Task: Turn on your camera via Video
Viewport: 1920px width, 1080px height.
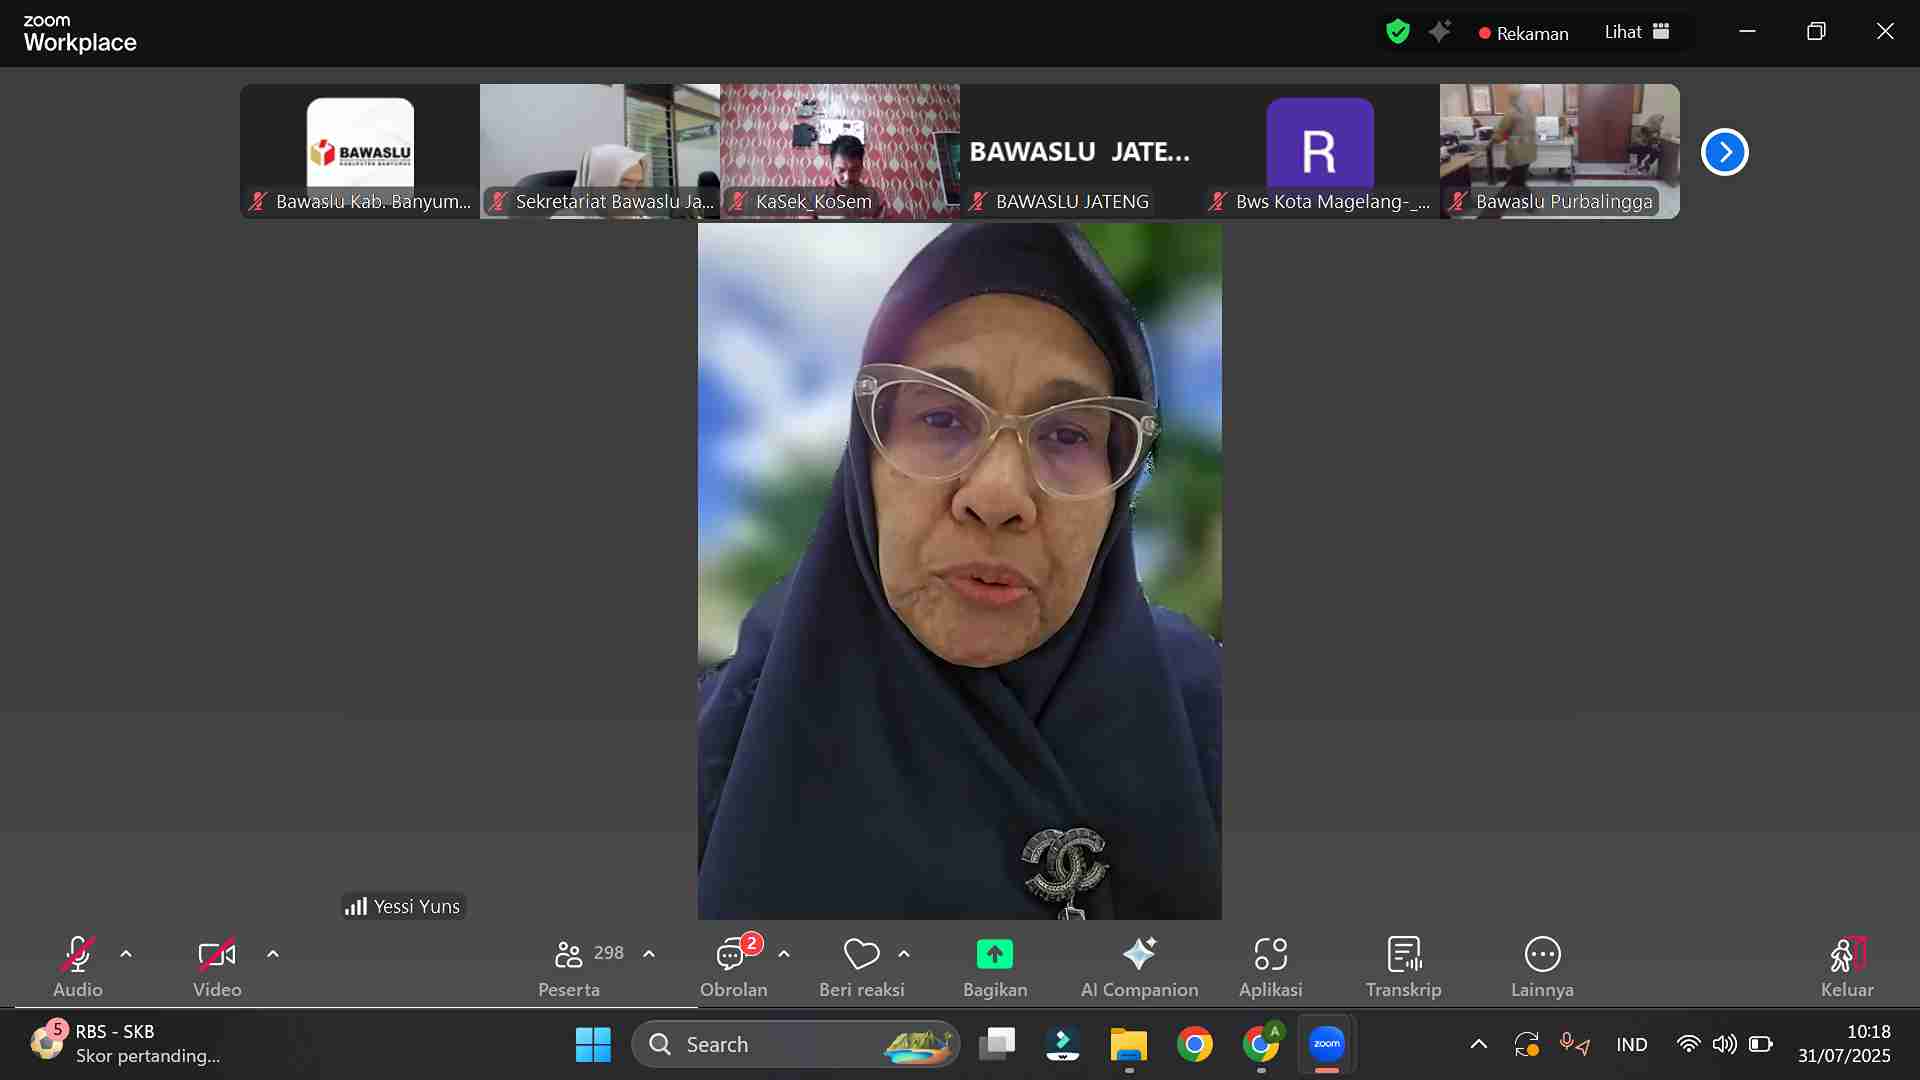Action: pos(216,960)
